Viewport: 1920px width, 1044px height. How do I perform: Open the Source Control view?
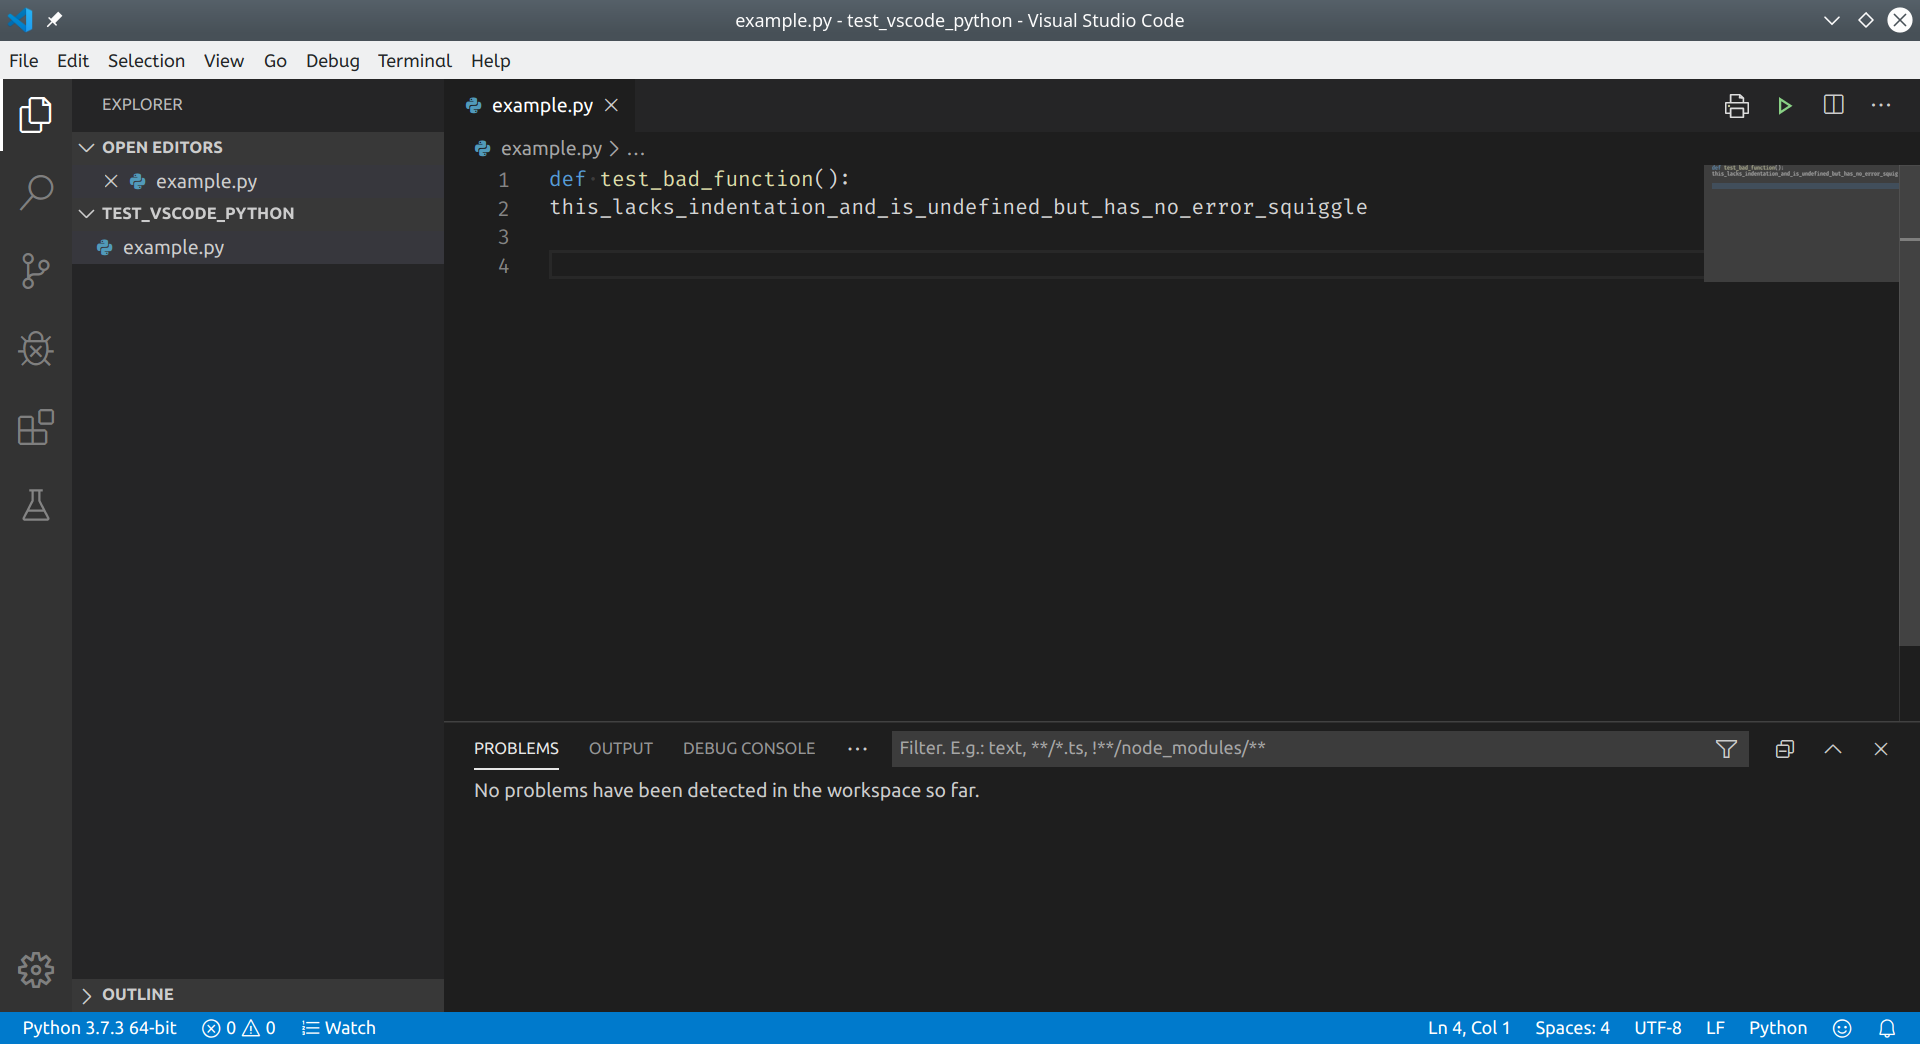36,270
